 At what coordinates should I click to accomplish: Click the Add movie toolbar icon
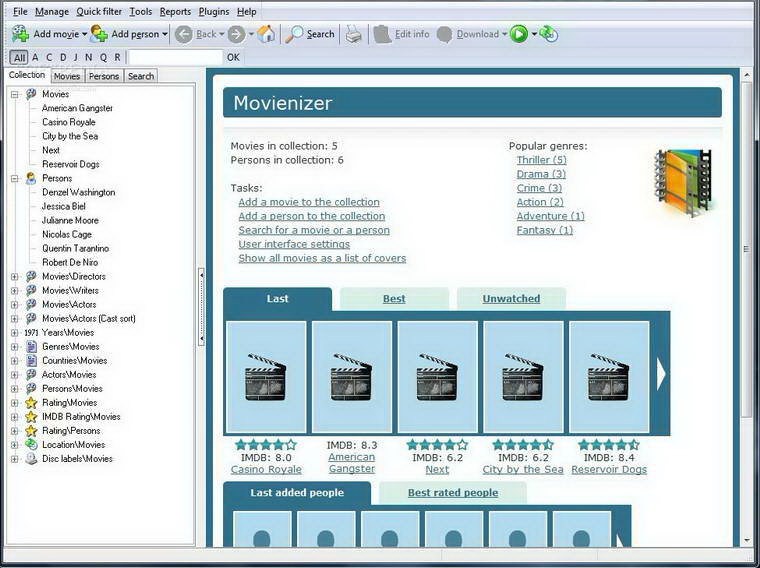tap(20, 34)
